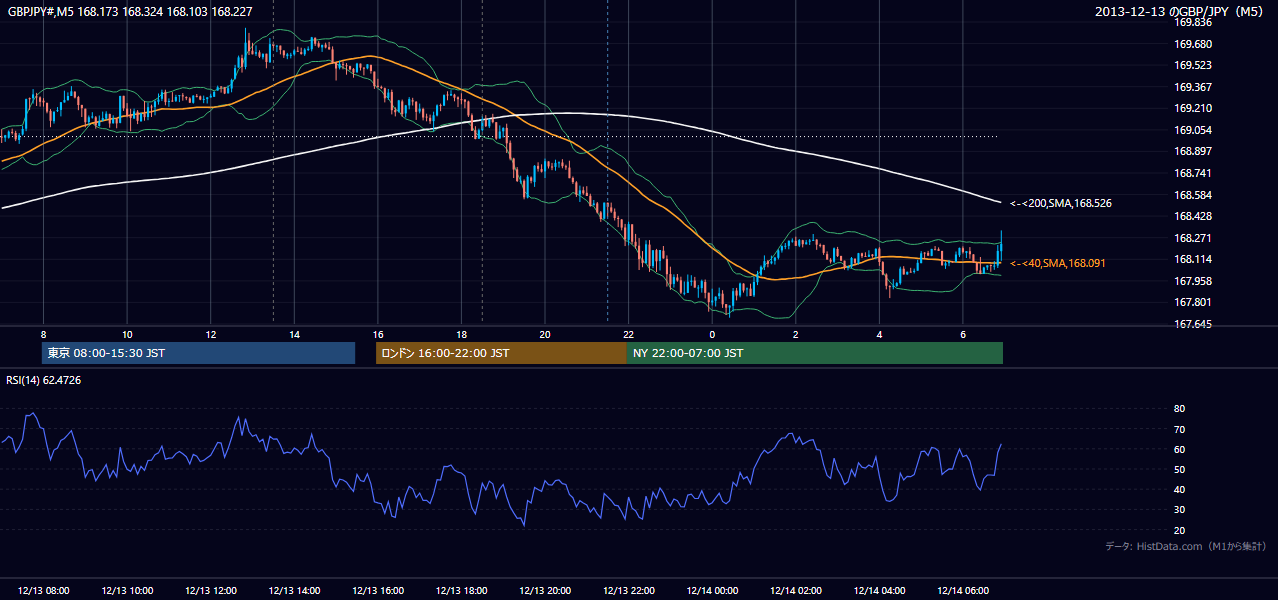
Task: Click the 12/13 22:00 bottom time label
Action: tap(628, 591)
